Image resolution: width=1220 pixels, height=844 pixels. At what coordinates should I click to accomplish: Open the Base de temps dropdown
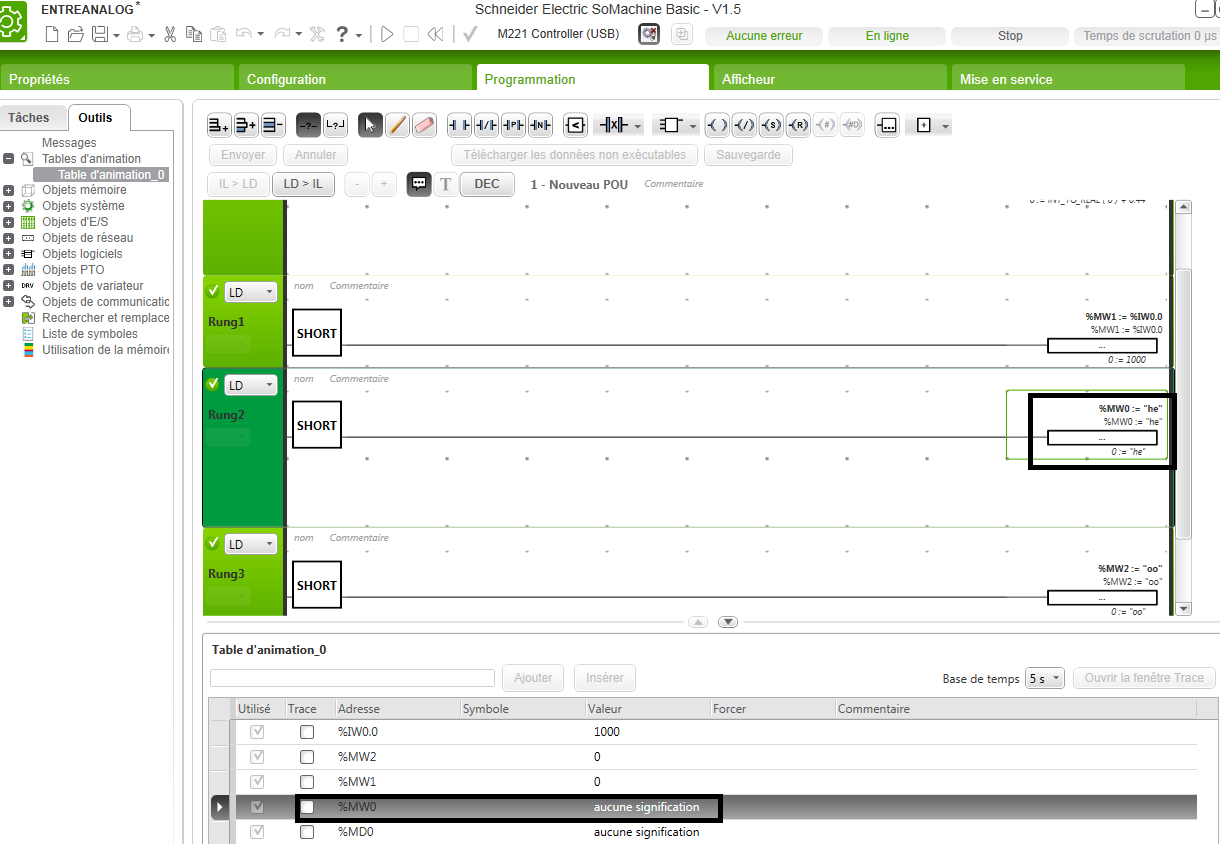[1044, 678]
